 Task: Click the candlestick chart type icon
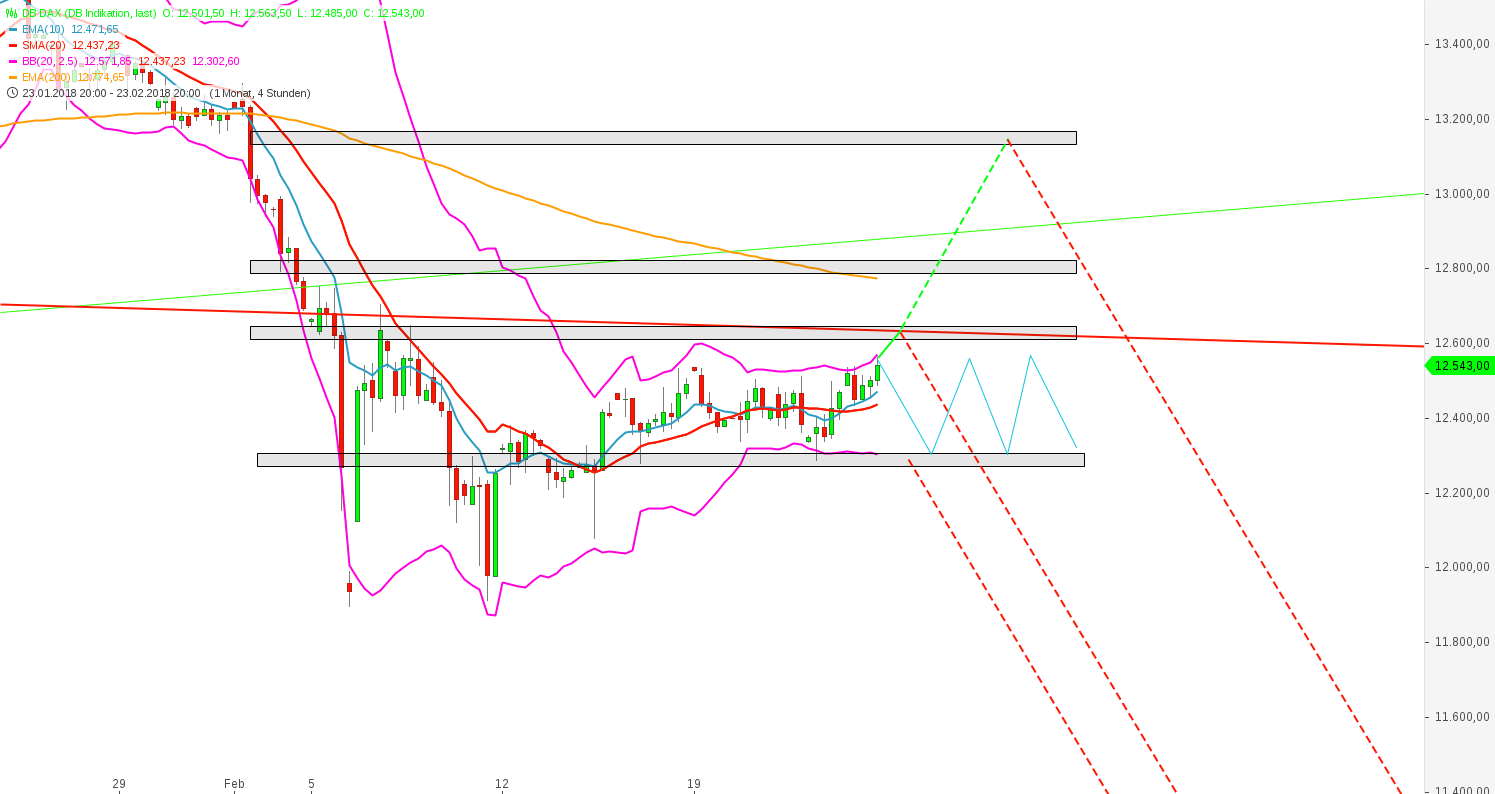(x=10, y=12)
